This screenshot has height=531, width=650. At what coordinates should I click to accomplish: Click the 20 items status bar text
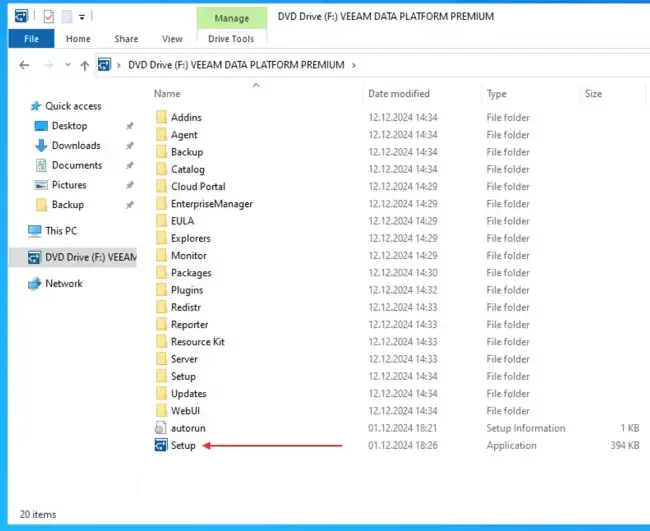pos(38,514)
